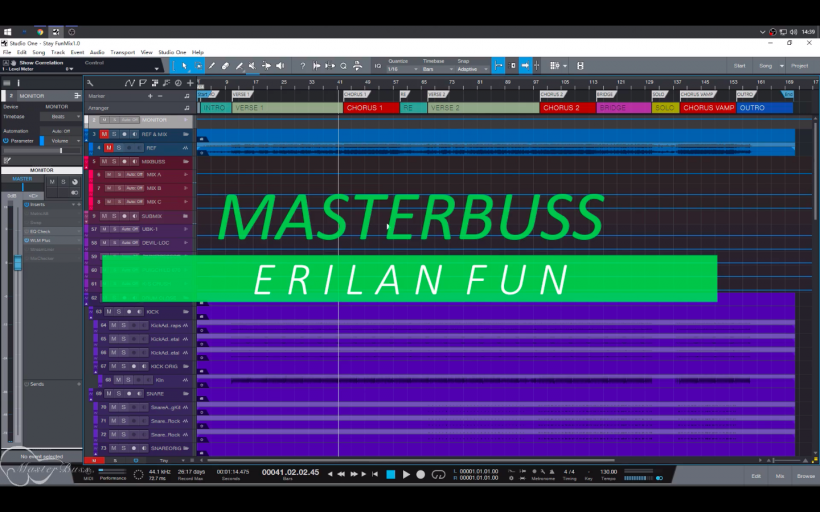Viewport: 820px width, 512px height.
Task: Show automation curve icon above track list
Action: point(130,83)
